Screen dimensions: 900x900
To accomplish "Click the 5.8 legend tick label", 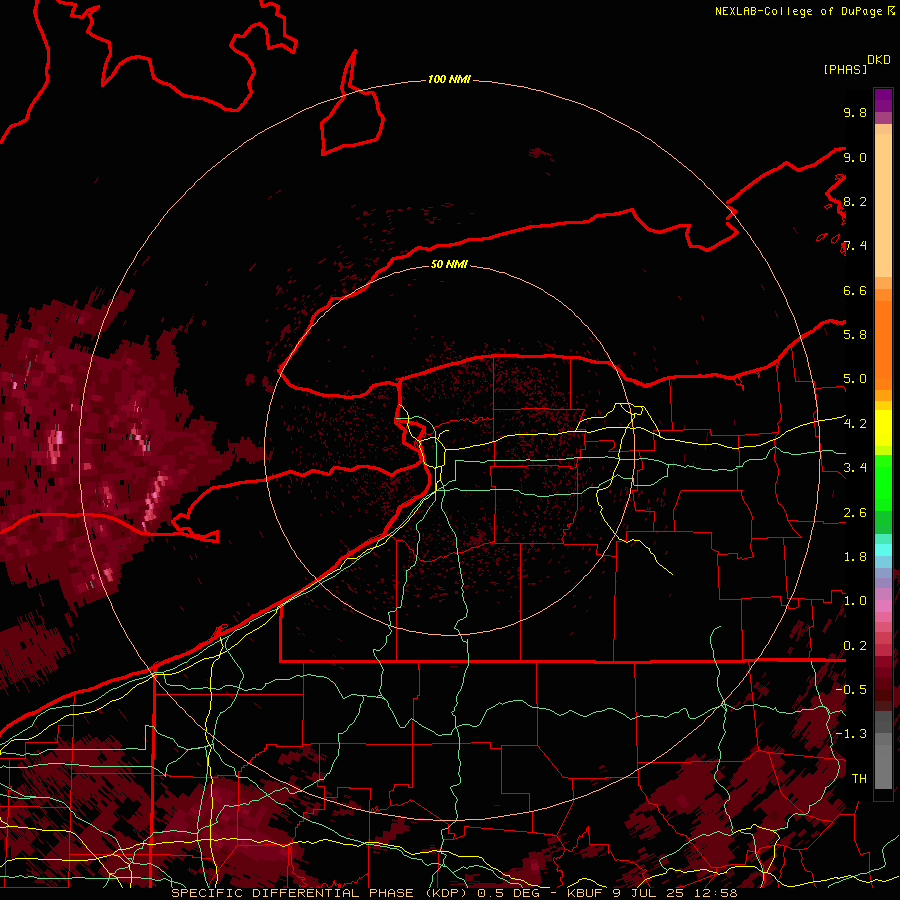I will coord(855,334).
